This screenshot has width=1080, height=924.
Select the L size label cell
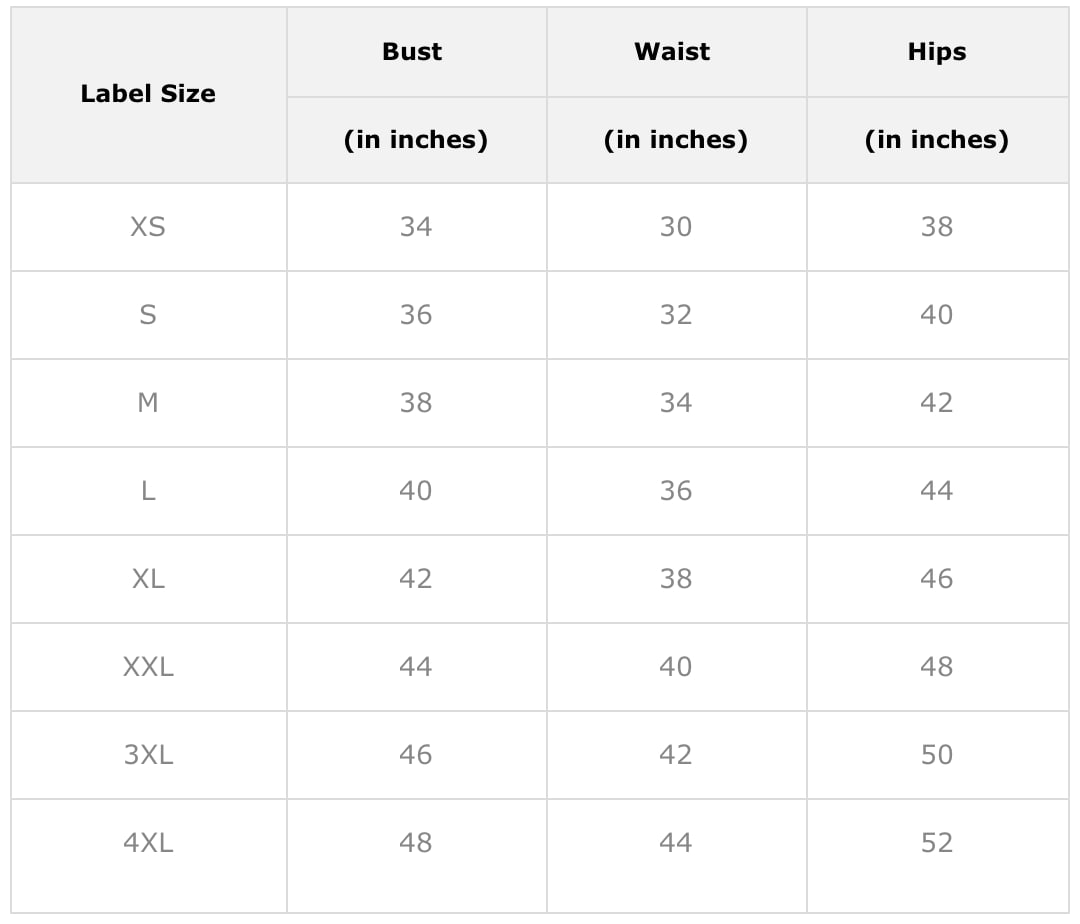pyautogui.click(x=148, y=491)
